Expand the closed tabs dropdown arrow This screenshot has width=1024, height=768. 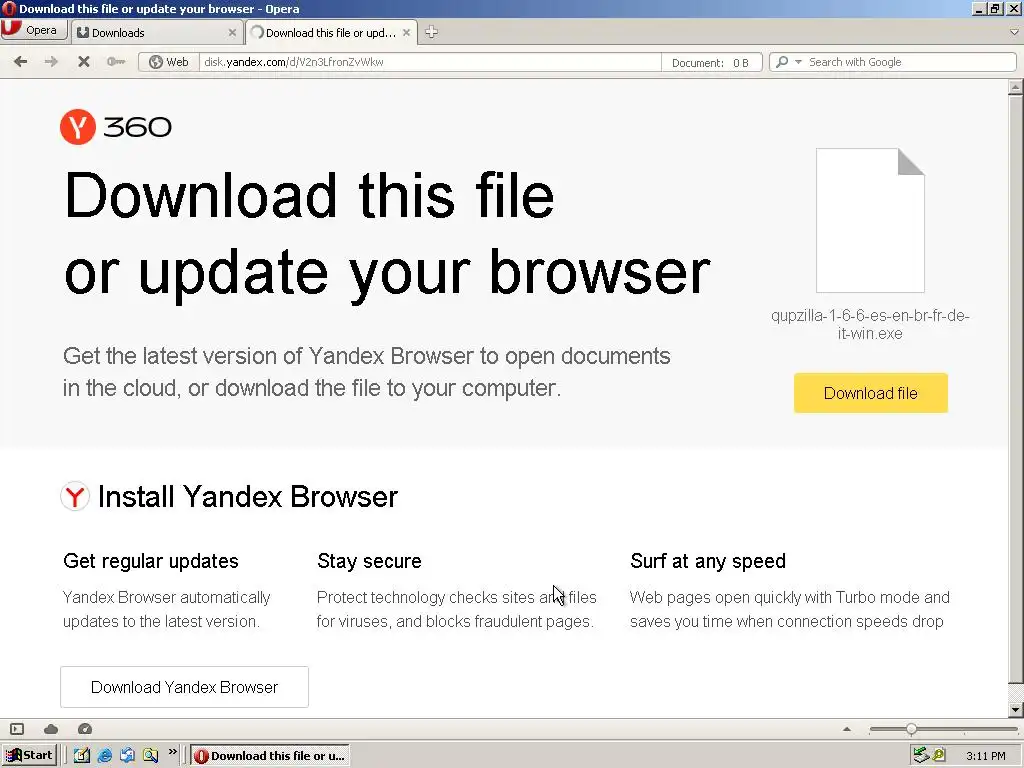click(1014, 32)
